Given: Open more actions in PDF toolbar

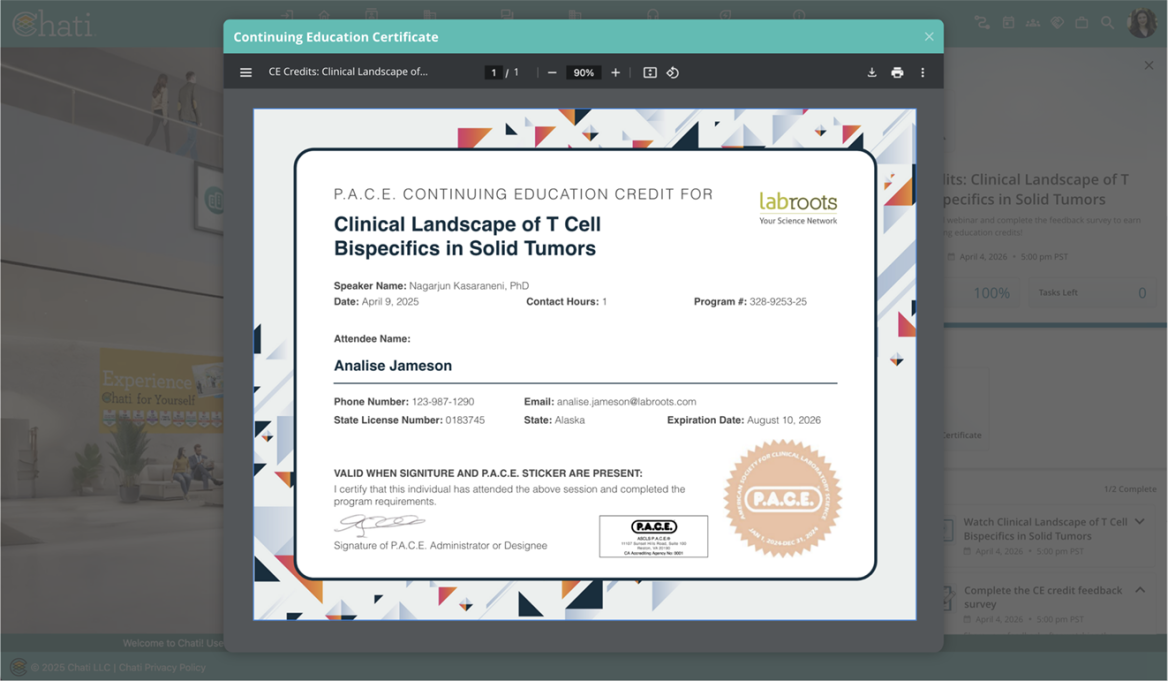Looking at the screenshot, I should click(922, 72).
